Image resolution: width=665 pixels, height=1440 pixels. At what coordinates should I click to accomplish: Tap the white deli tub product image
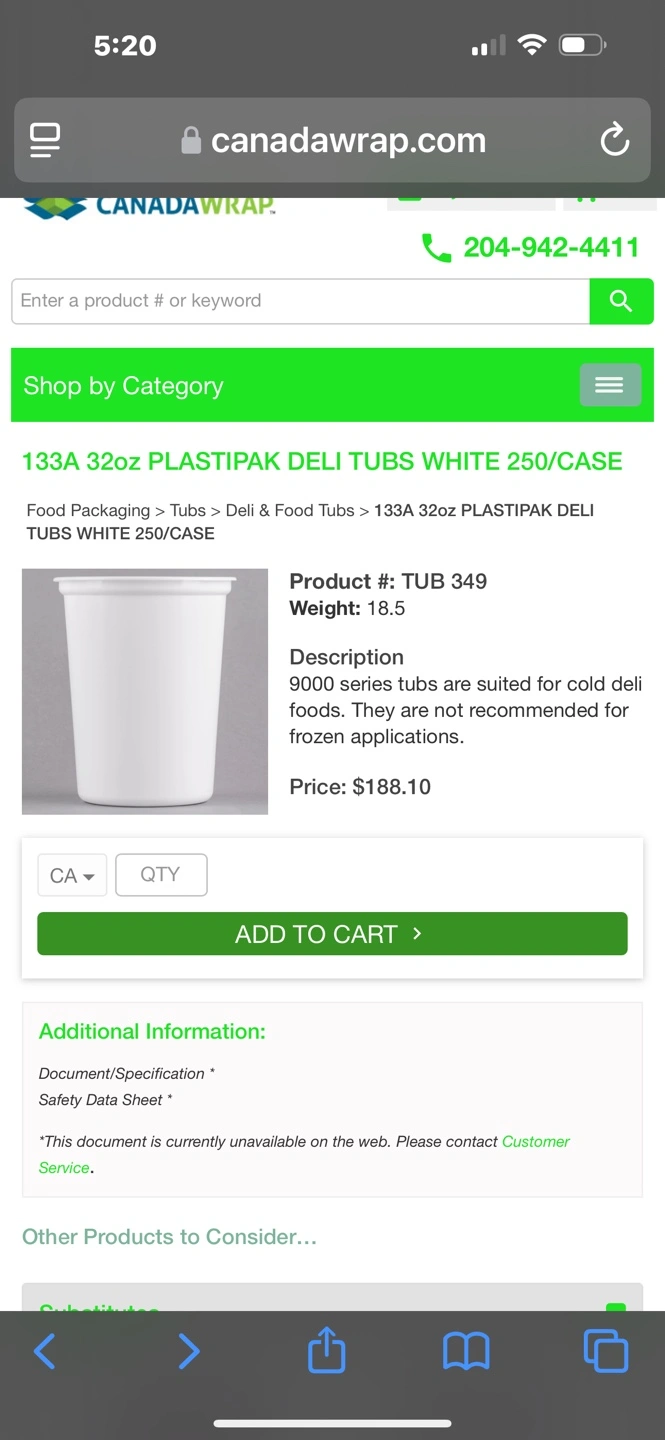coord(145,692)
